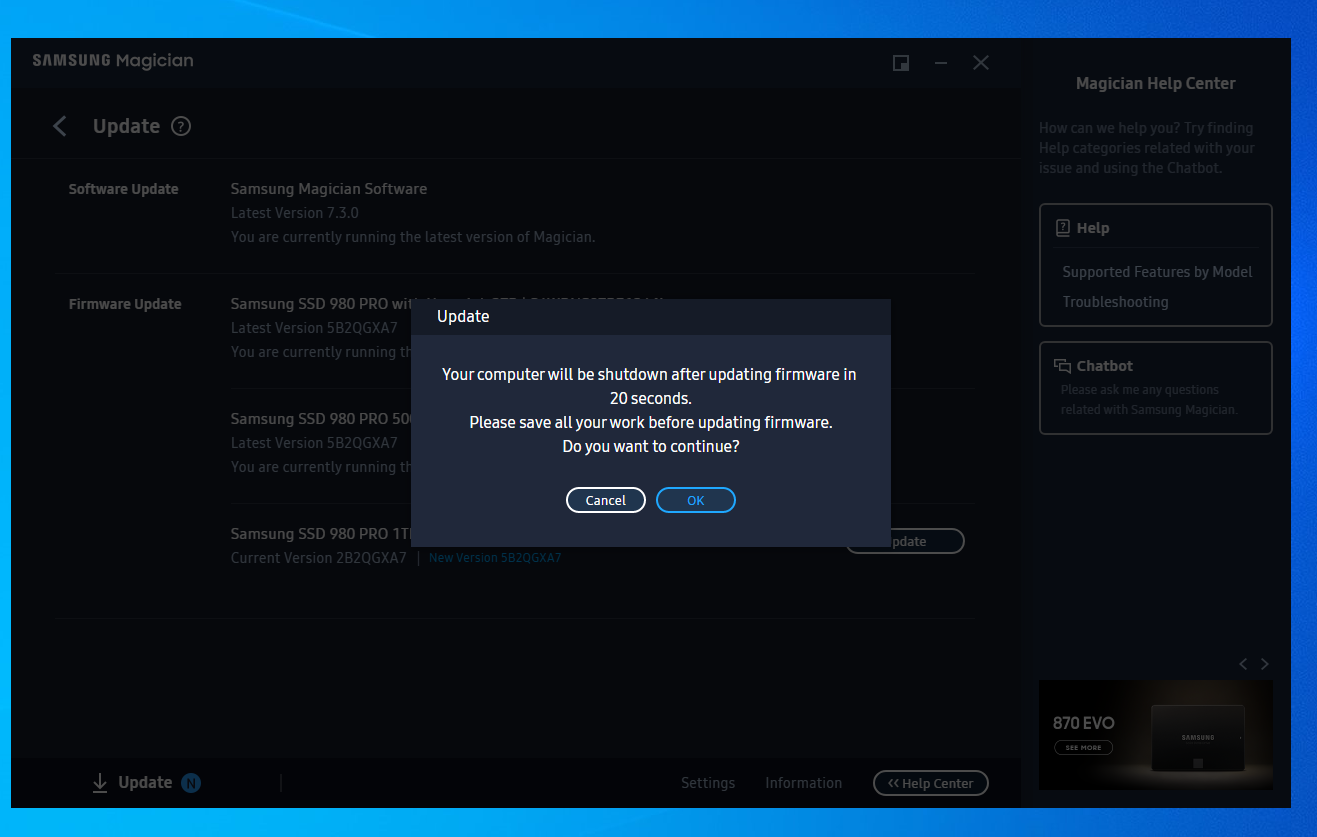Viewport: 1317px width, 837px height.
Task: Open the Chatbot card
Action: [x=1156, y=388]
